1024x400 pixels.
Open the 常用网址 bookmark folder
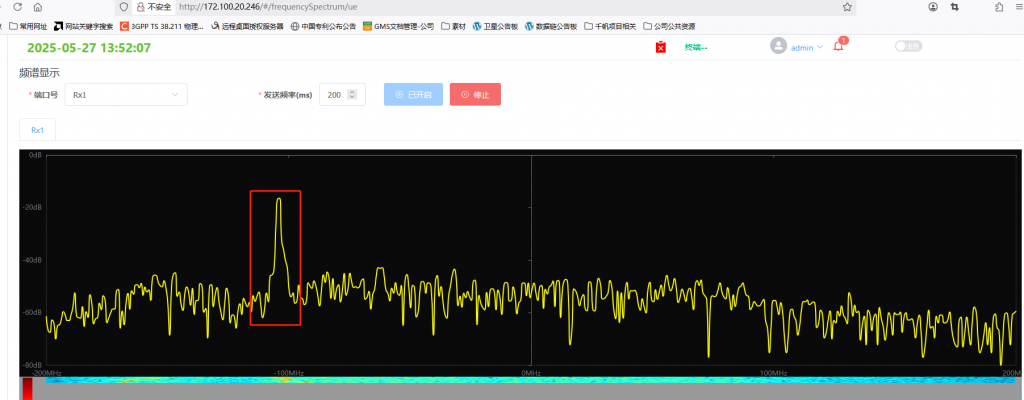click(x=28, y=27)
